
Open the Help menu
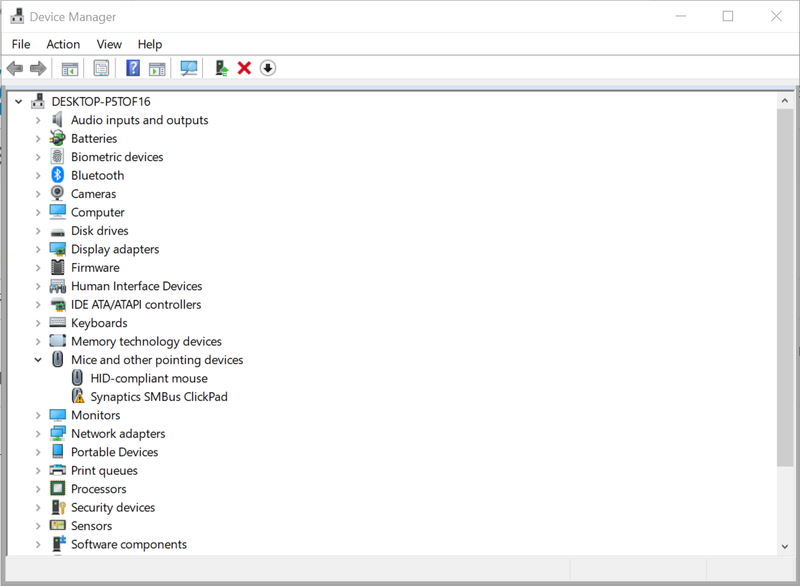(x=150, y=44)
